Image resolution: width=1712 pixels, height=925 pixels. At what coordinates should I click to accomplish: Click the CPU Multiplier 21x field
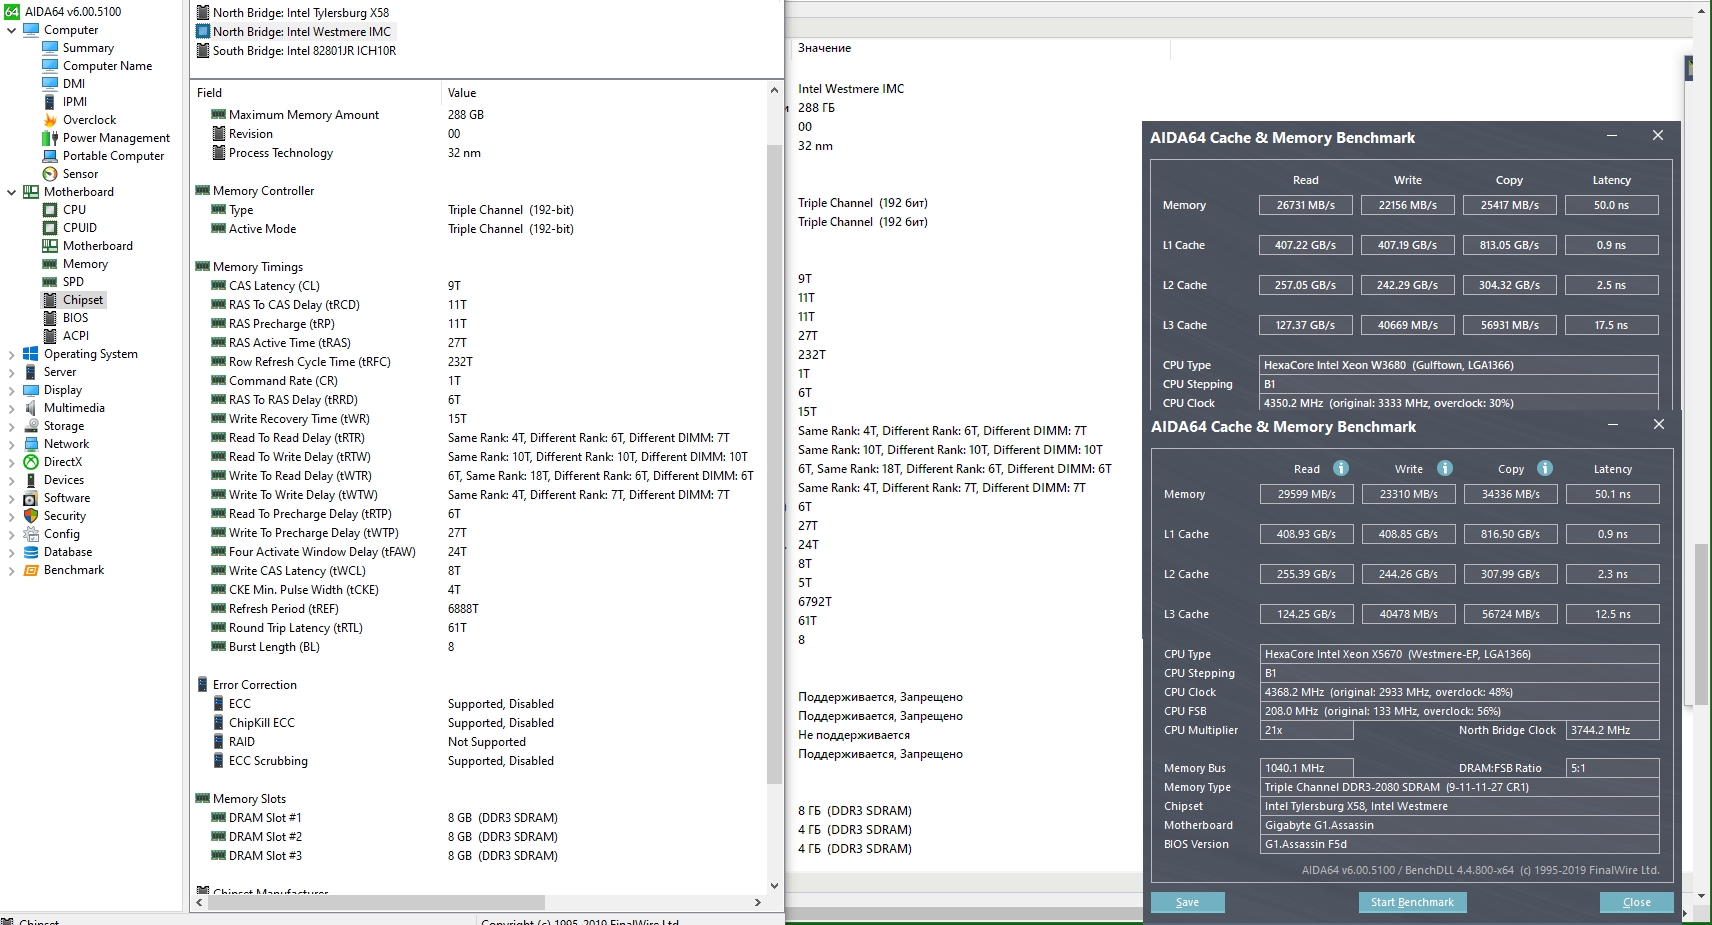[x=1307, y=730]
